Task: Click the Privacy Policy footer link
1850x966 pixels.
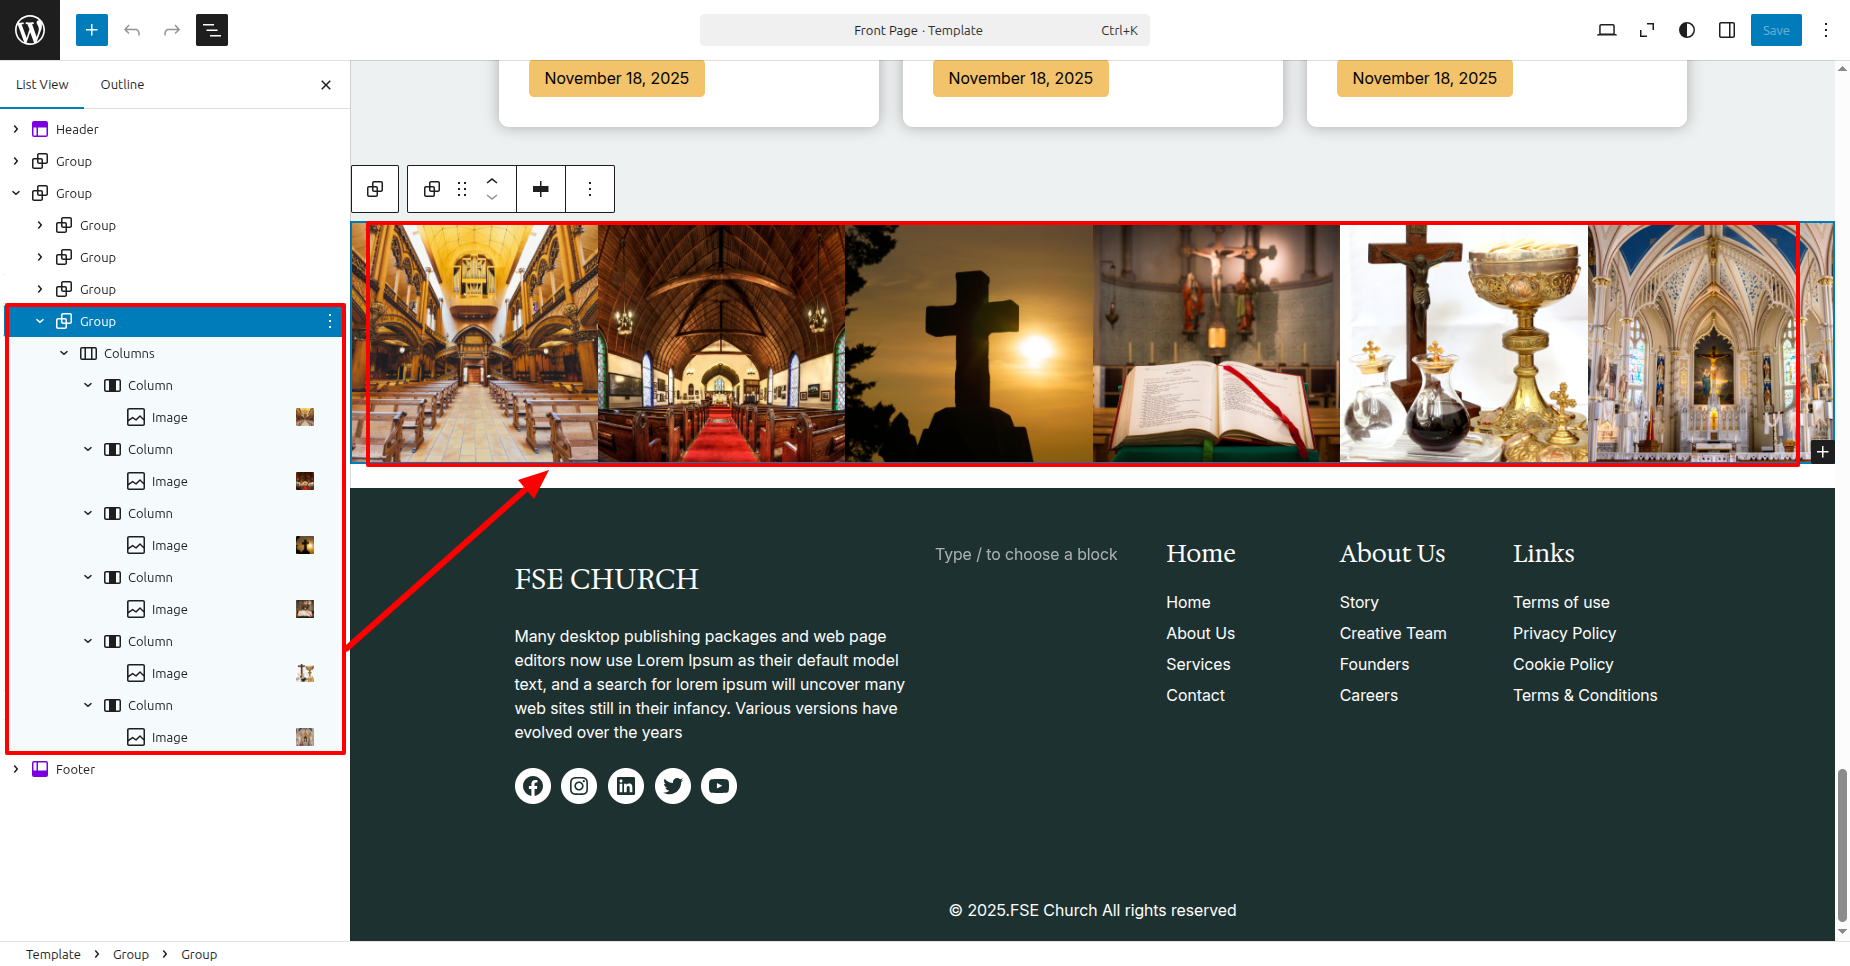Action: [x=1564, y=633]
